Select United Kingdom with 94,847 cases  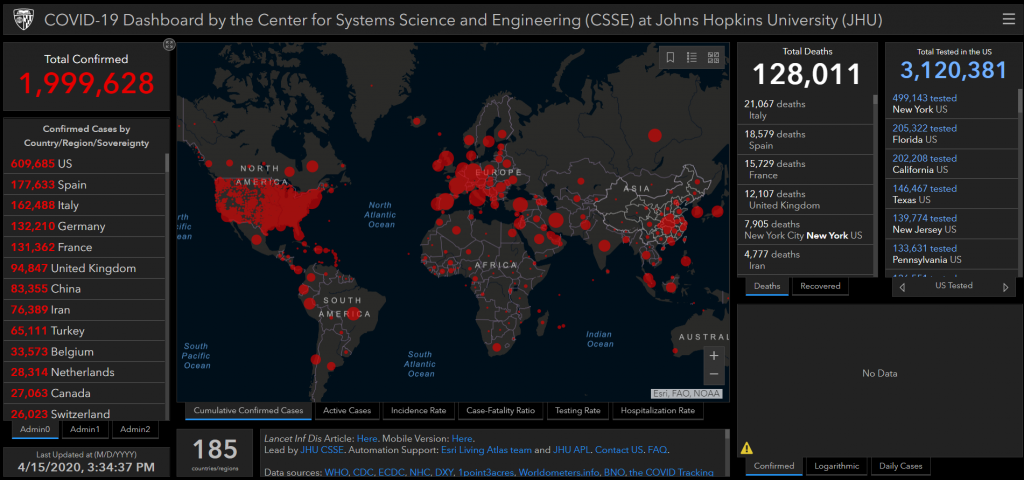[x=85, y=268]
